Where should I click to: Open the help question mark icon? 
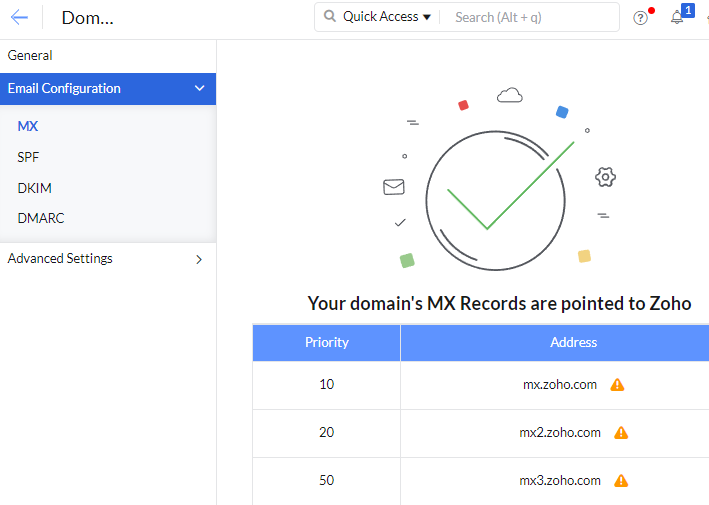pyautogui.click(x=640, y=18)
